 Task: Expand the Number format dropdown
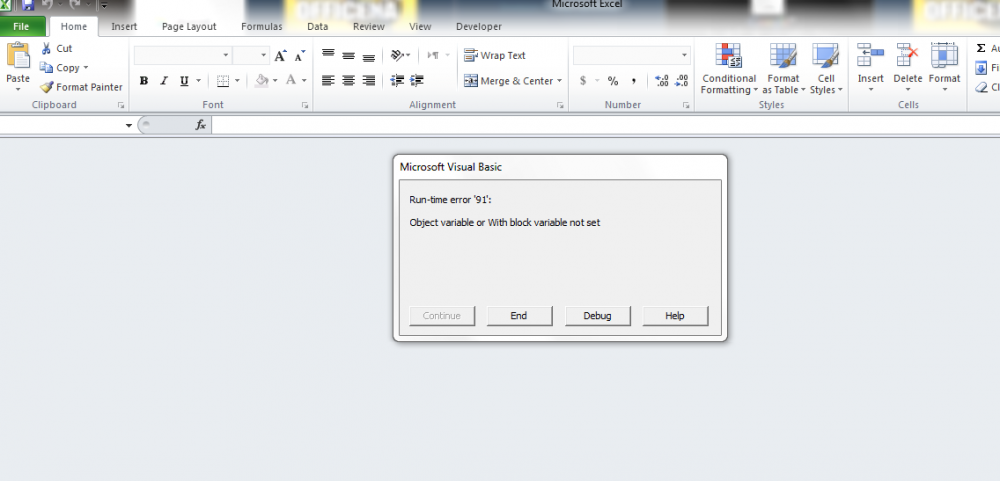click(x=684, y=56)
